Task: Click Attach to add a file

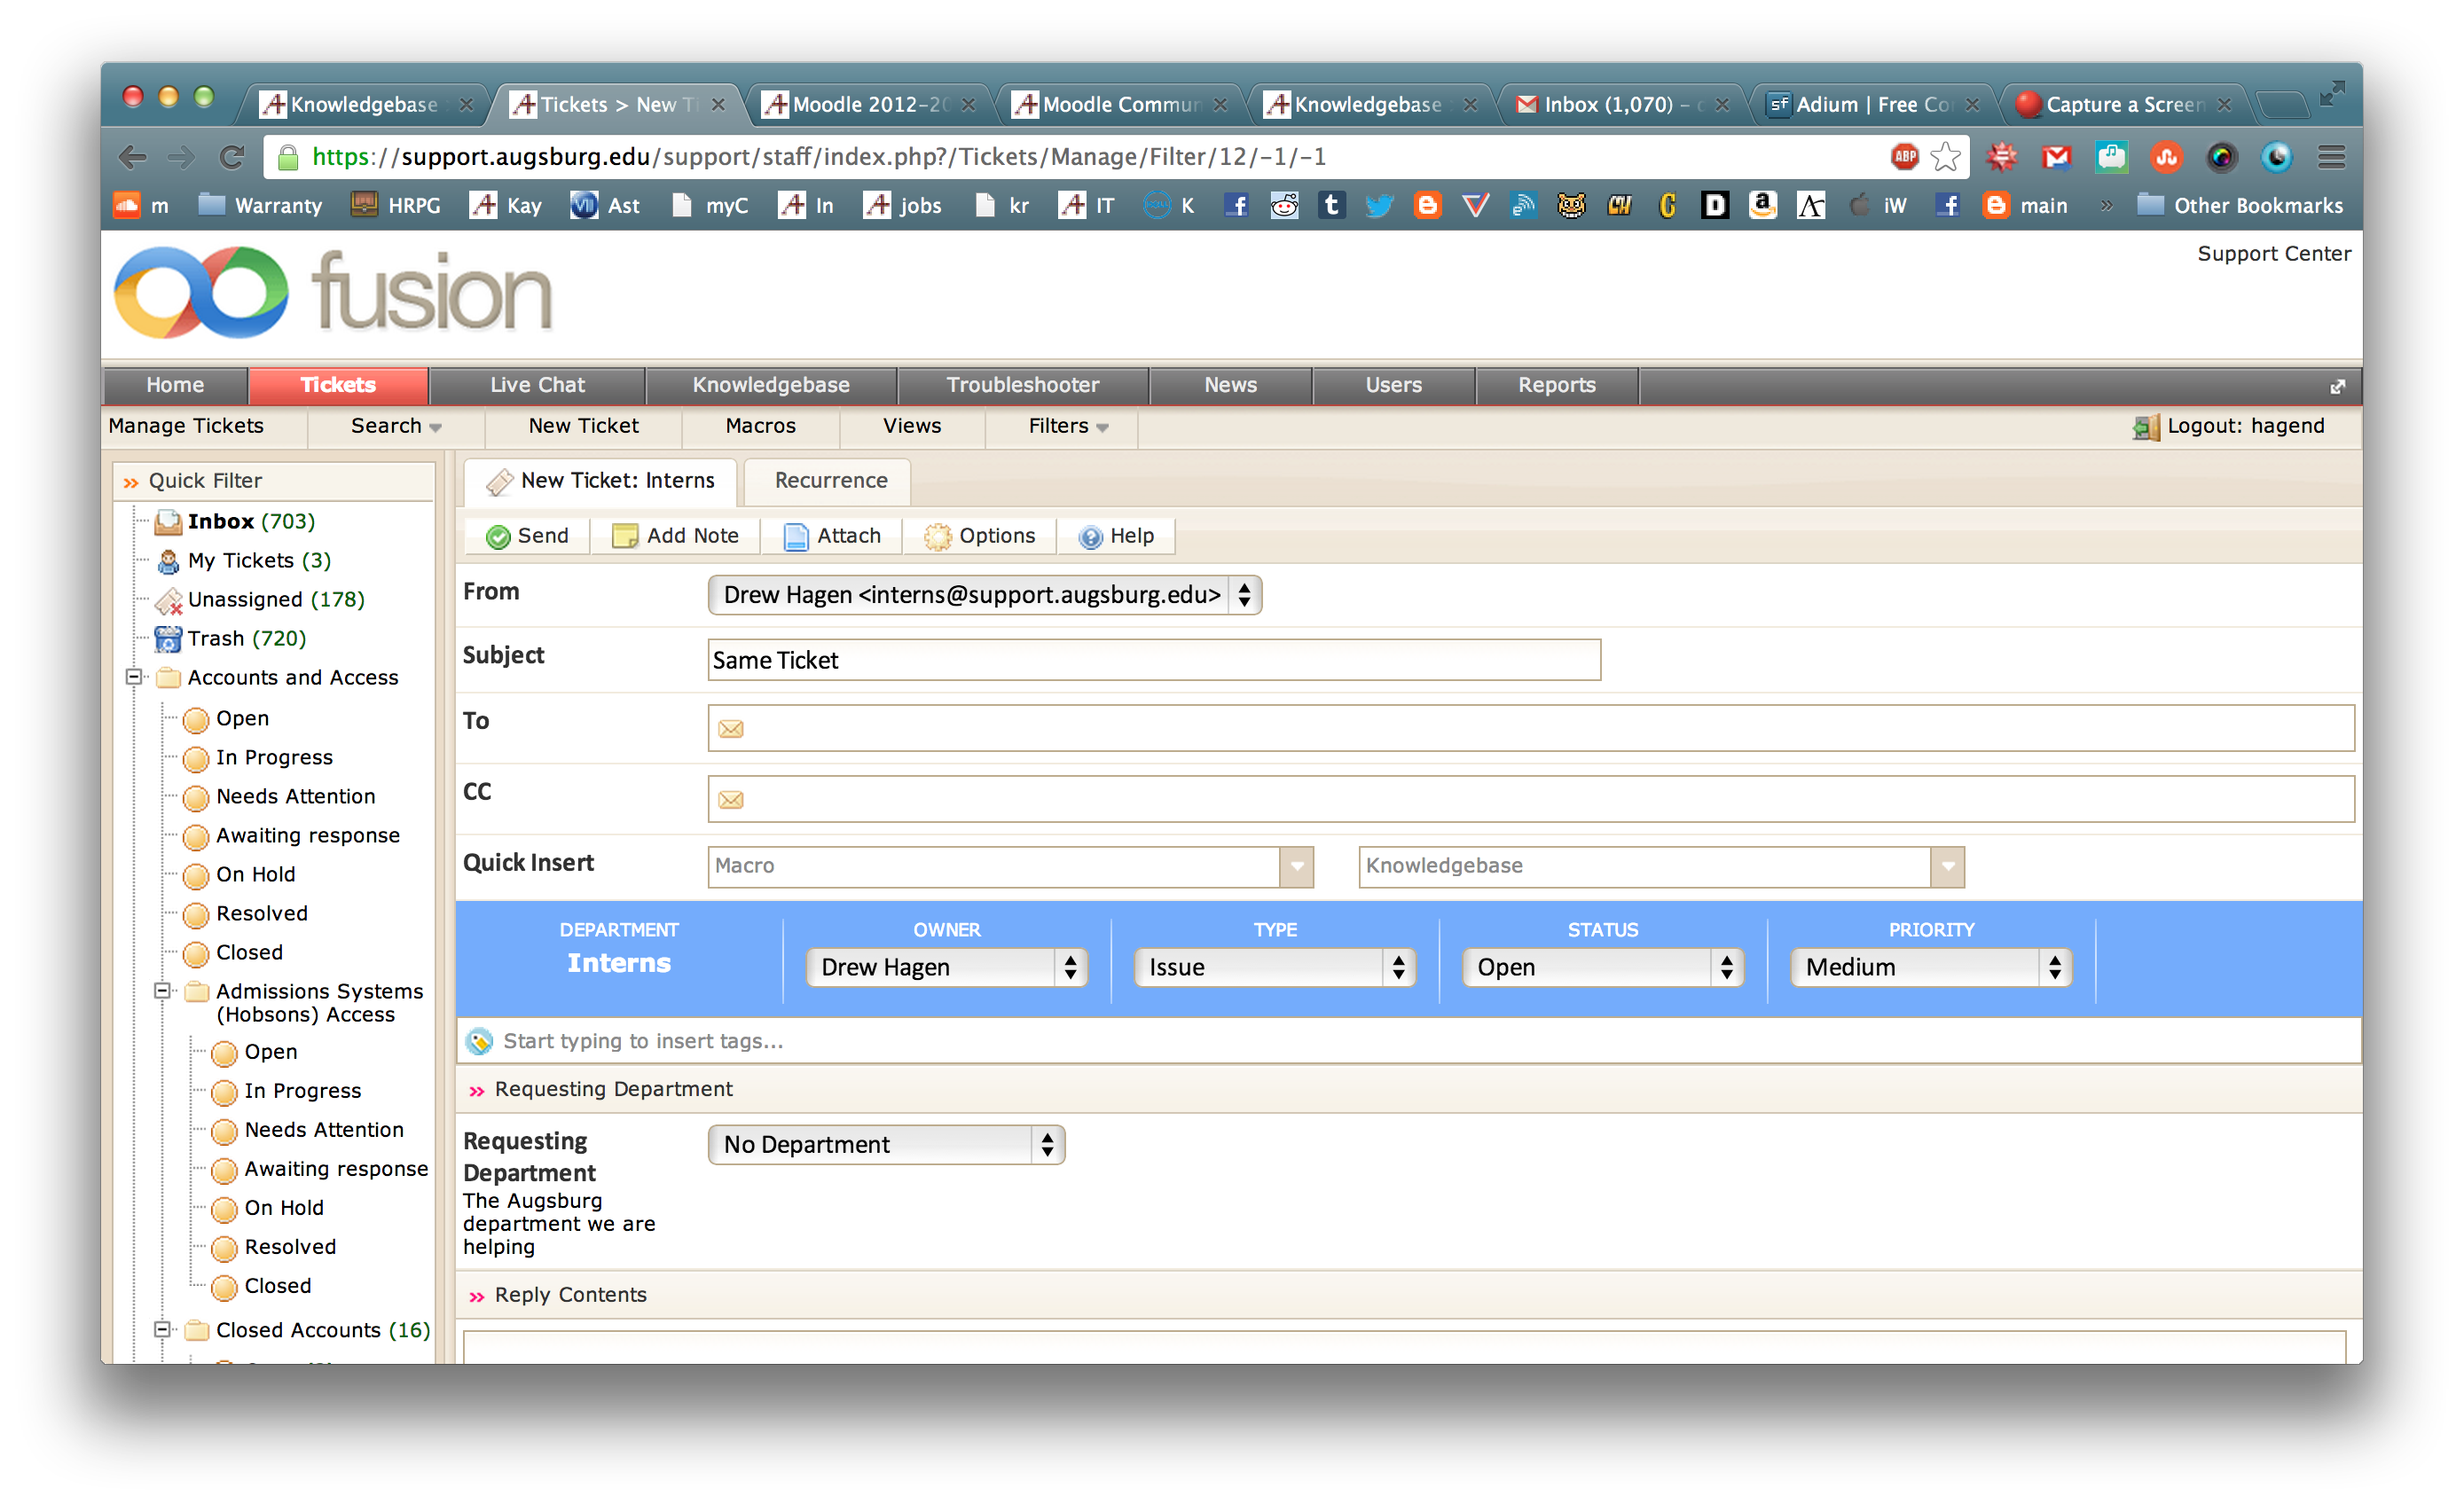Action: [x=832, y=536]
